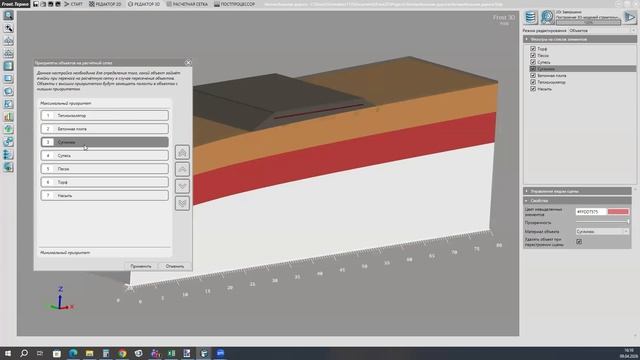This screenshot has width=640, height=360.
Task: Collapse the Свойства properties section
Action: pos(577,200)
